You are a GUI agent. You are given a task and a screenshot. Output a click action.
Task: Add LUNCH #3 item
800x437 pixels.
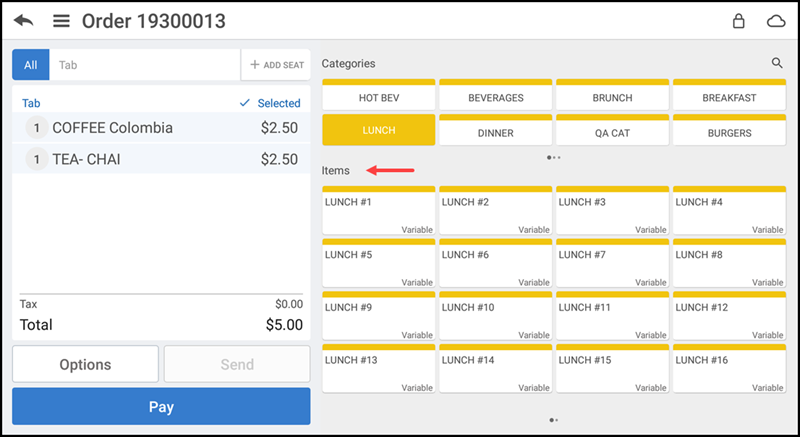(x=612, y=211)
